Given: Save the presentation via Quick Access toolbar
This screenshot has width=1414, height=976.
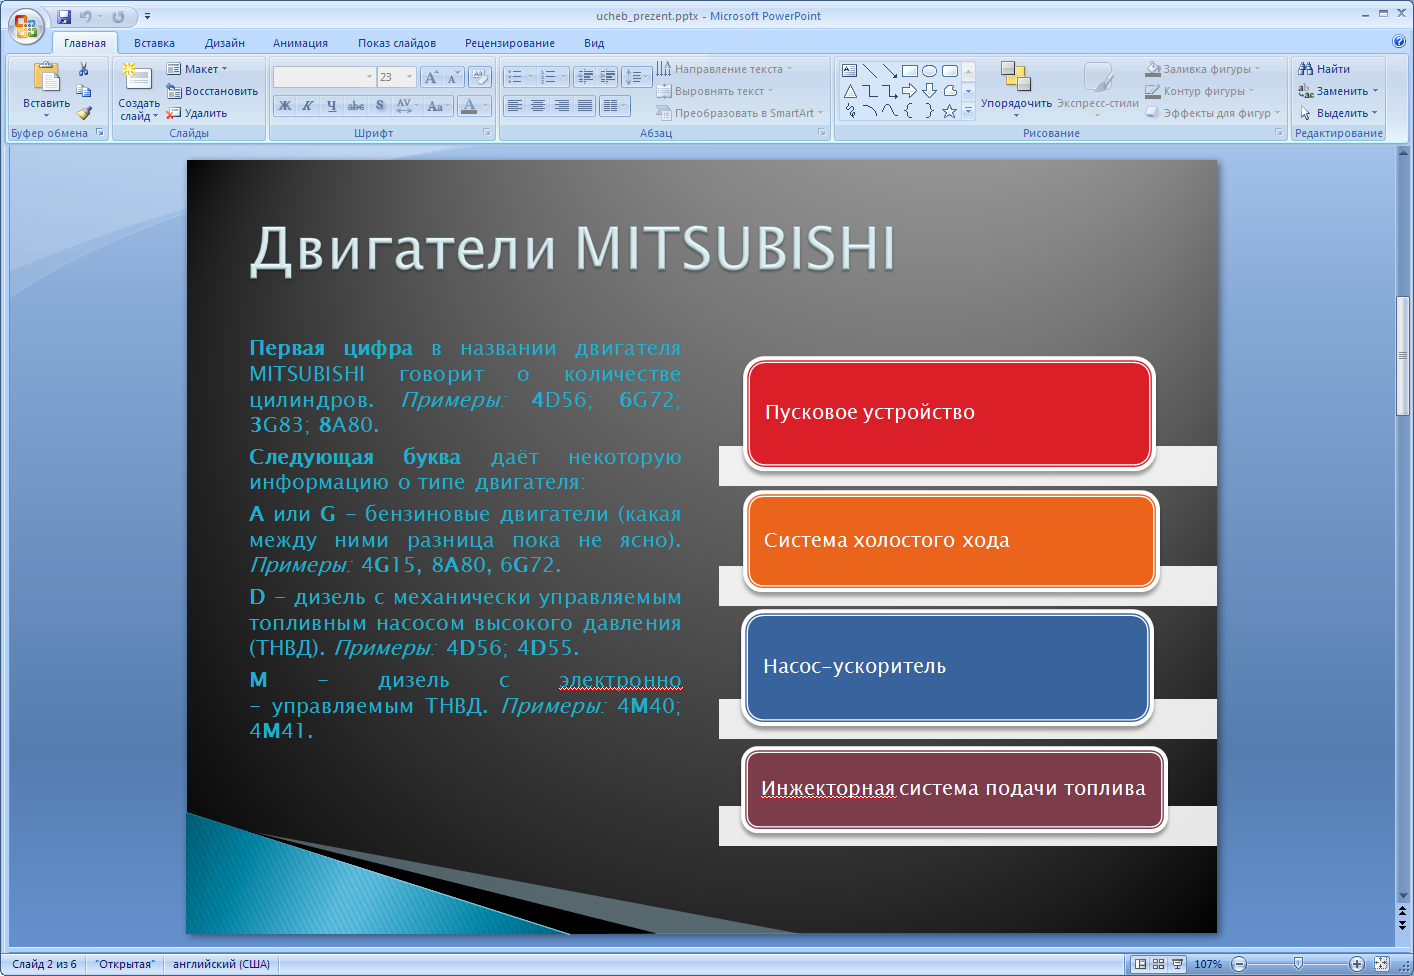Looking at the screenshot, I should 64,16.
